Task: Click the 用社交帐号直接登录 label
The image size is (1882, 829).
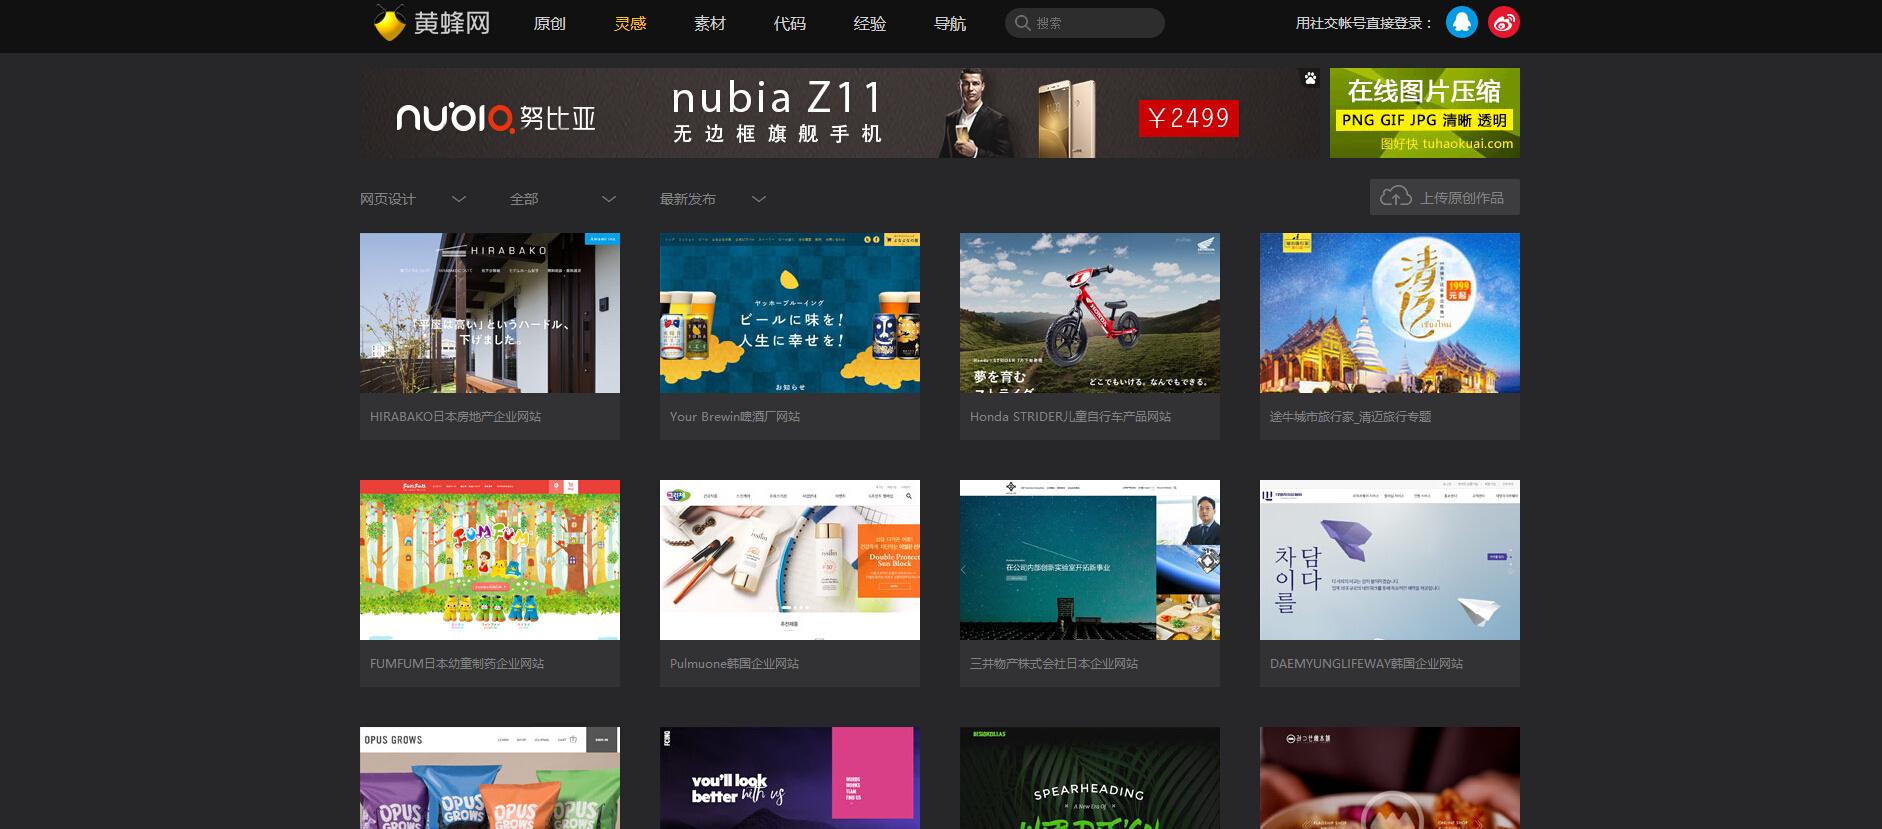Action: [x=1365, y=23]
